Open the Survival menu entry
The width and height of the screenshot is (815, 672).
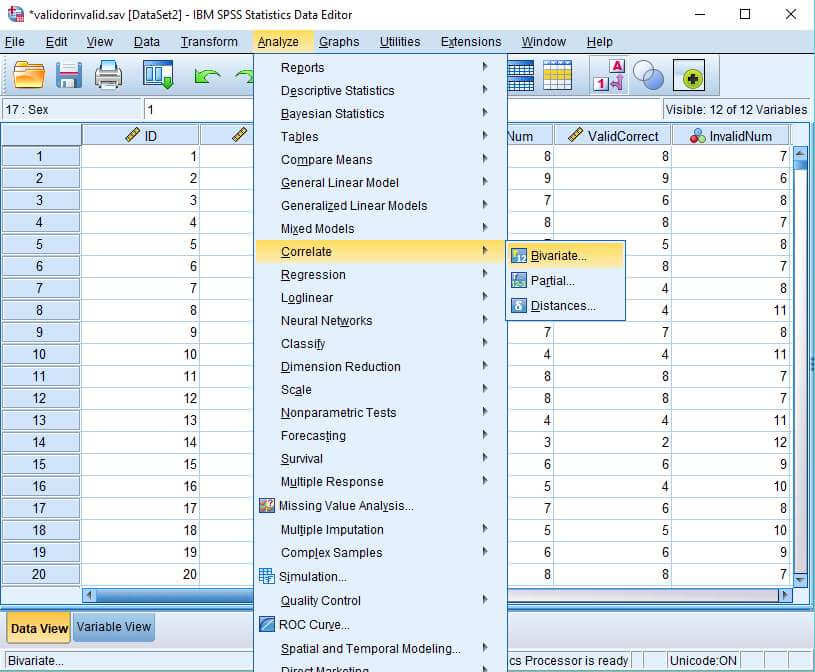[x=380, y=458]
